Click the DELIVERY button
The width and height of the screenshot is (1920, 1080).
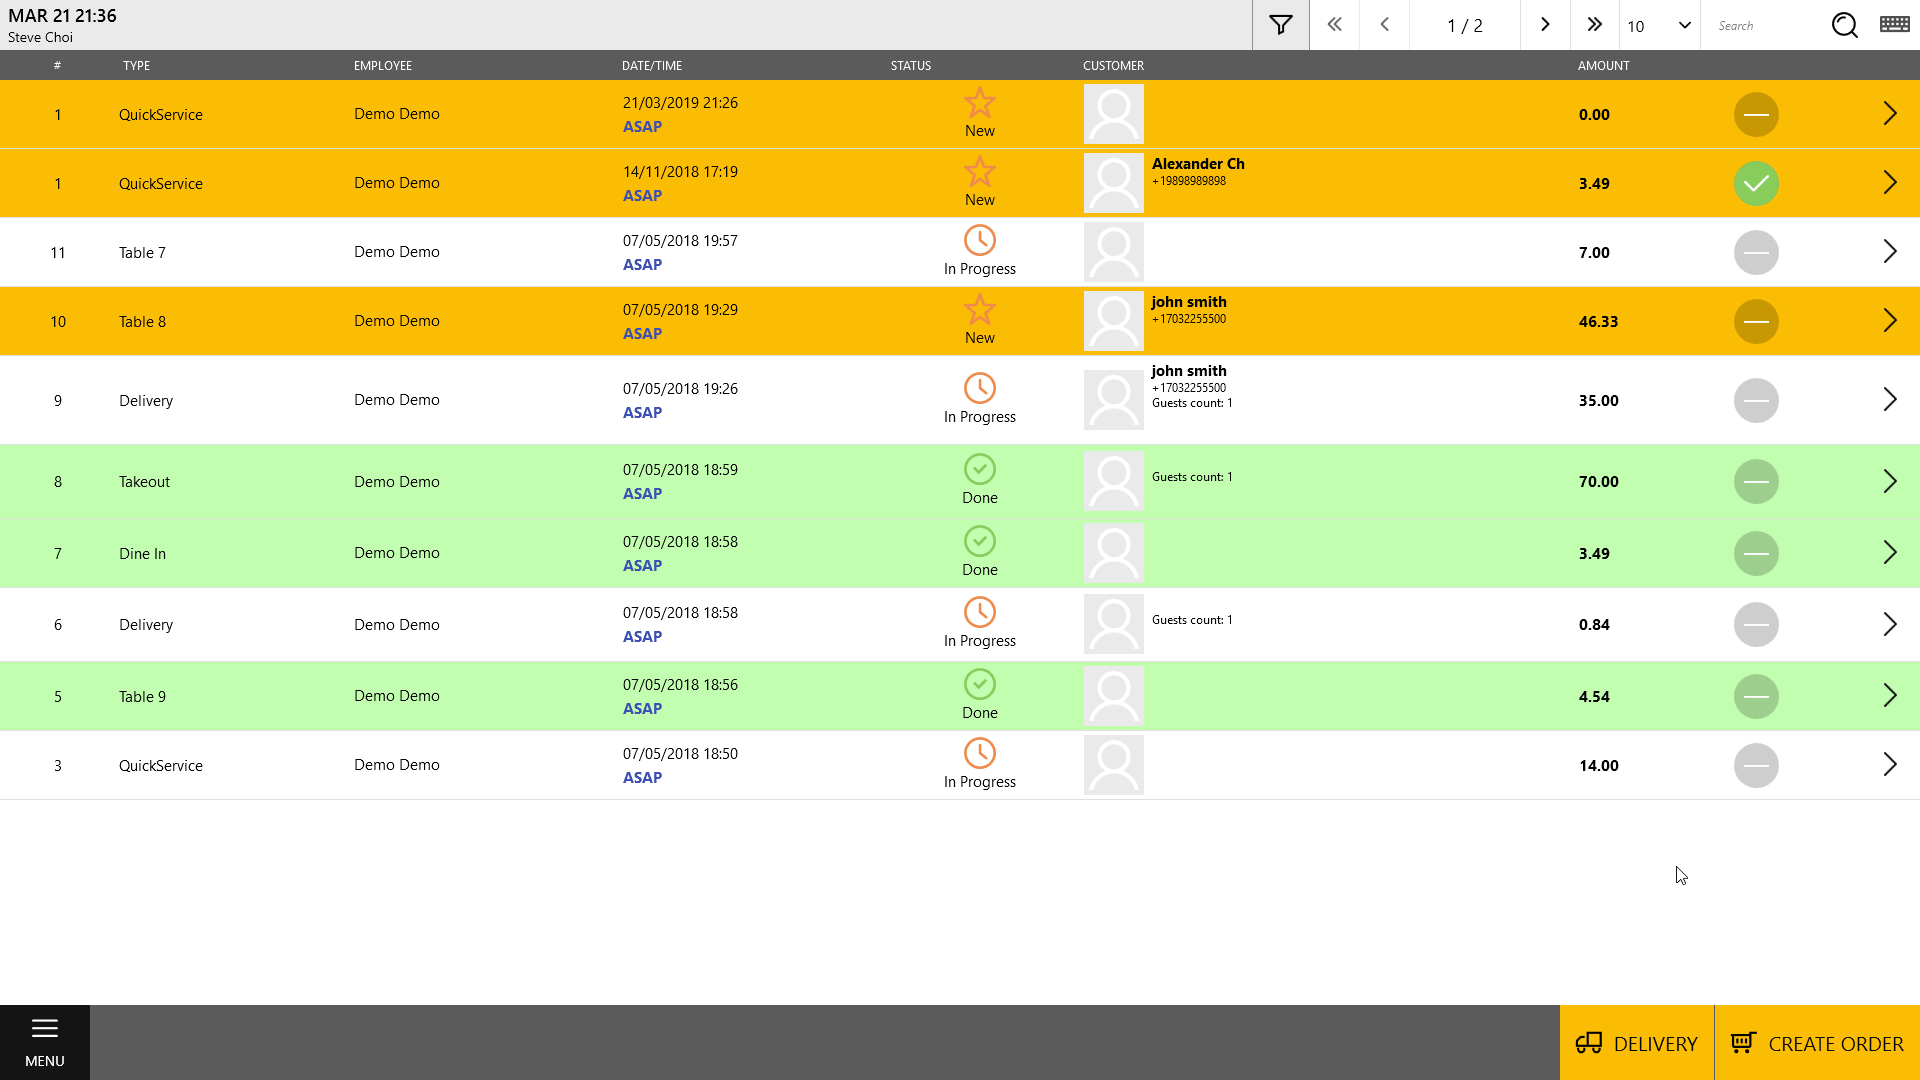click(1636, 1043)
